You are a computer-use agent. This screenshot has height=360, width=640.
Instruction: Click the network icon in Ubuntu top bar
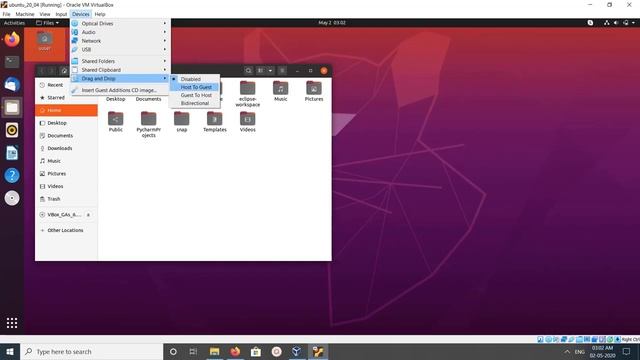(x=607, y=23)
